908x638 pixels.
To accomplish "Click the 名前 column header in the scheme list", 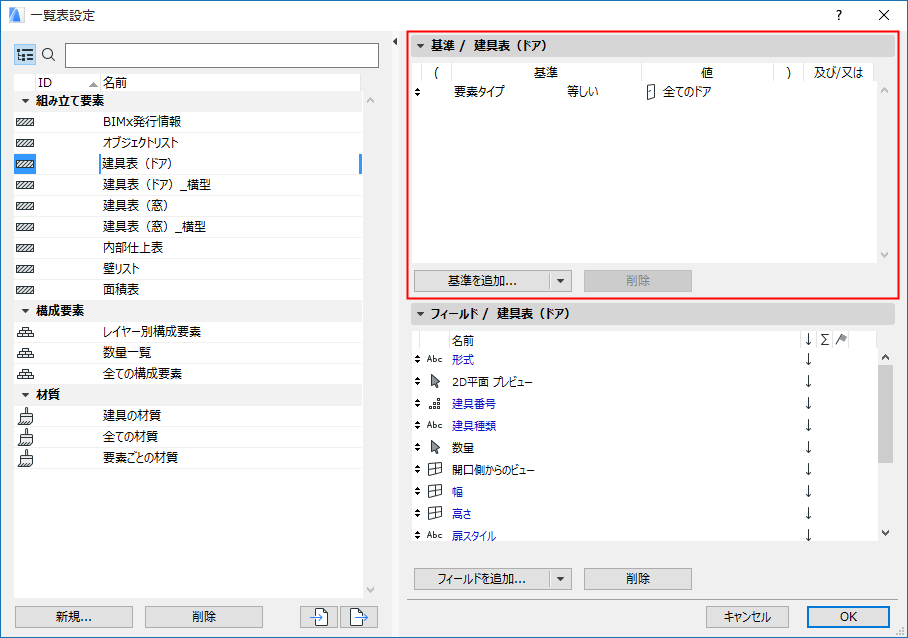I will 230,83.
